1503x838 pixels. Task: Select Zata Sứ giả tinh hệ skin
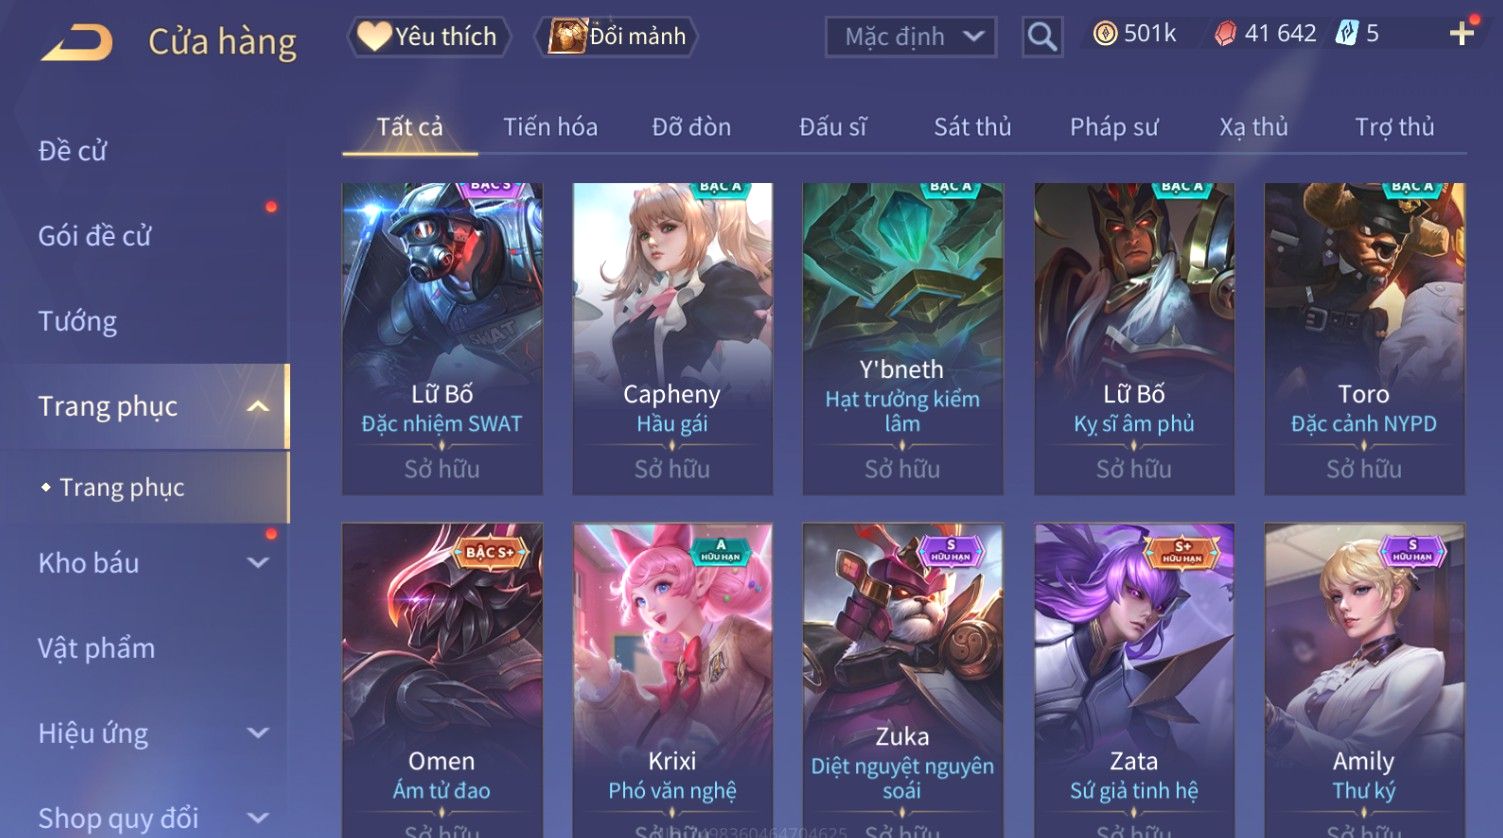click(x=1134, y=680)
